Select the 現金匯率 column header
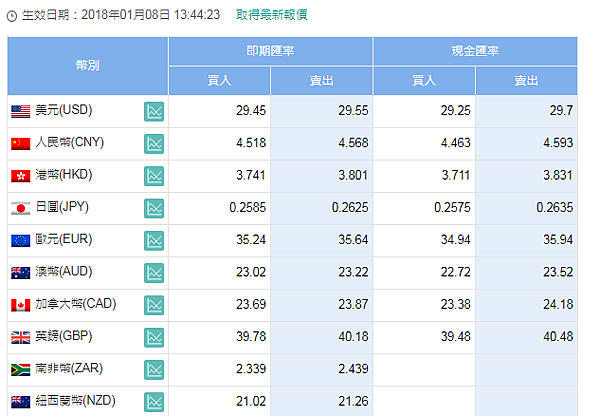 pos(475,51)
